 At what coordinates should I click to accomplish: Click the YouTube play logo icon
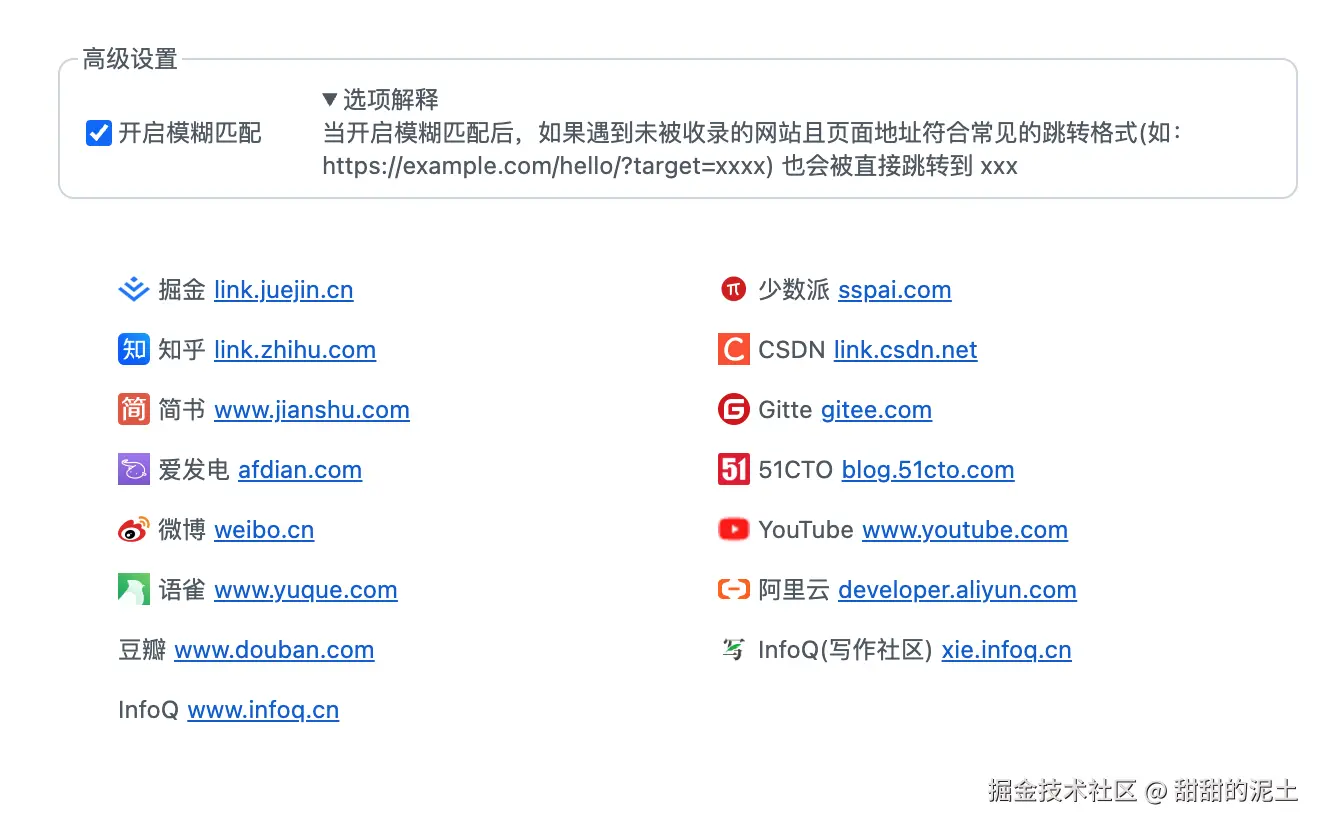click(x=733, y=530)
